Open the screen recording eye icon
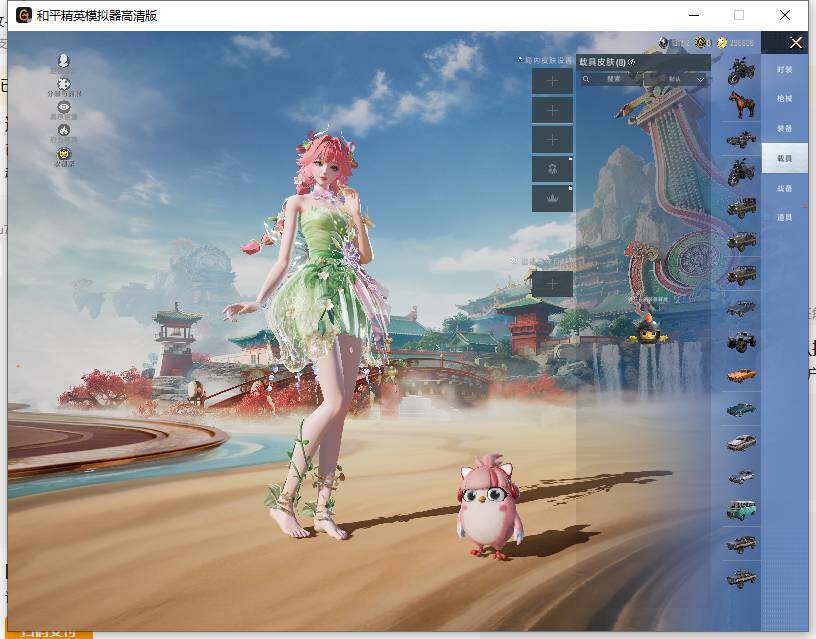This screenshot has height=639, width=816. pyautogui.click(x=63, y=105)
